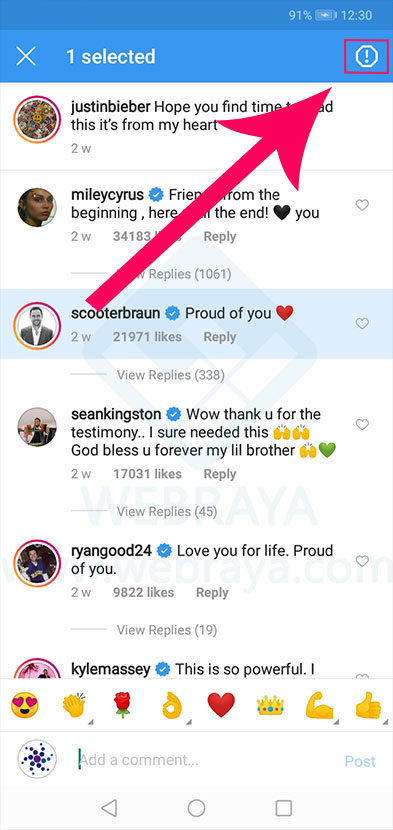Viewport: 393px width, 830px height.
Task: Insert the rose emoji
Action: 122,706
